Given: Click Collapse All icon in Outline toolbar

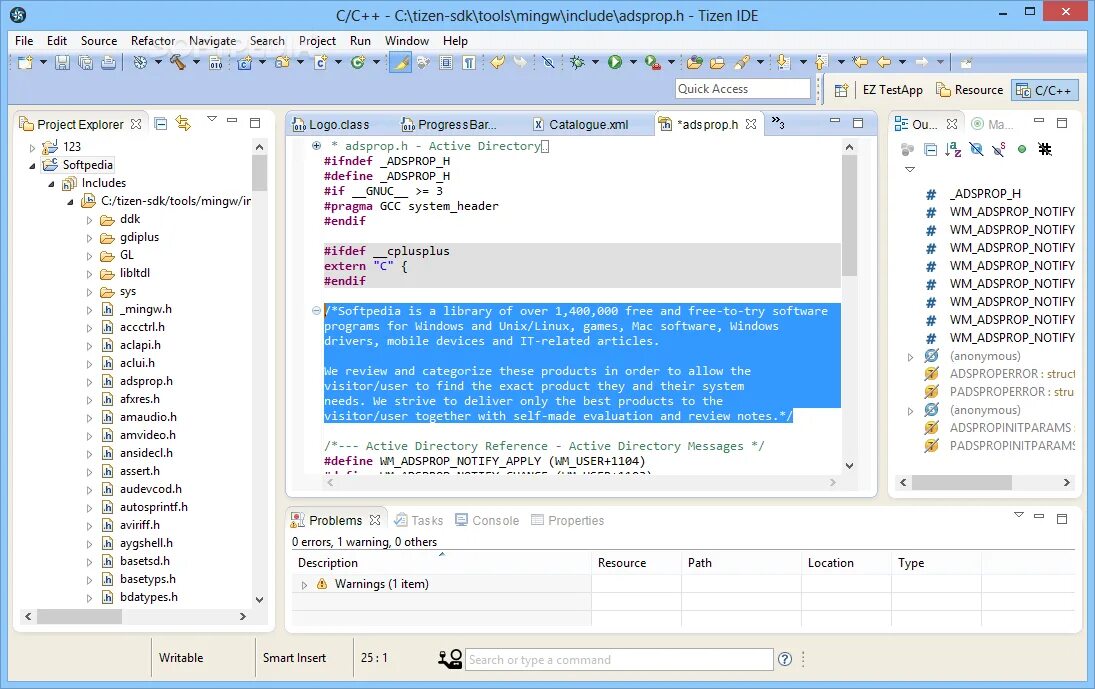Looking at the screenshot, I should [930, 149].
